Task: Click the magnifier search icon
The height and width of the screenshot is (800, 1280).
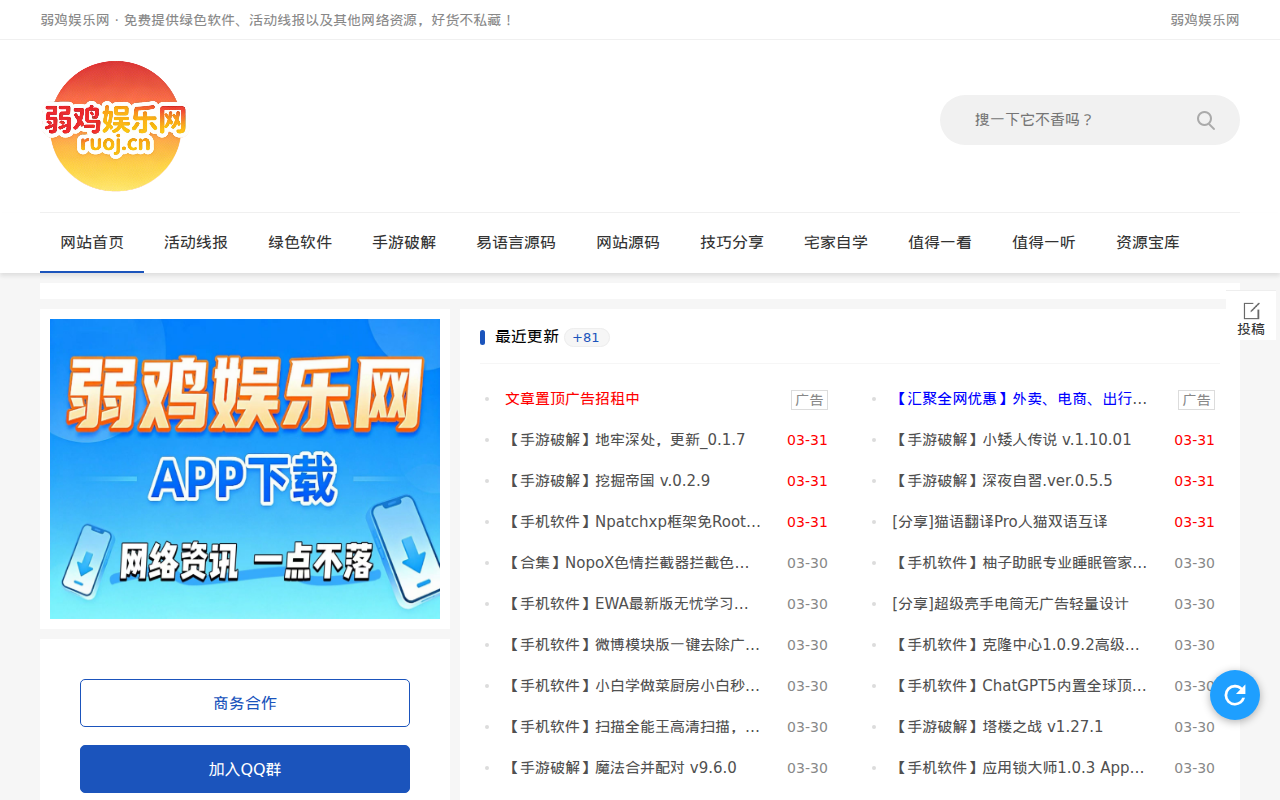Action: [1205, 119]
